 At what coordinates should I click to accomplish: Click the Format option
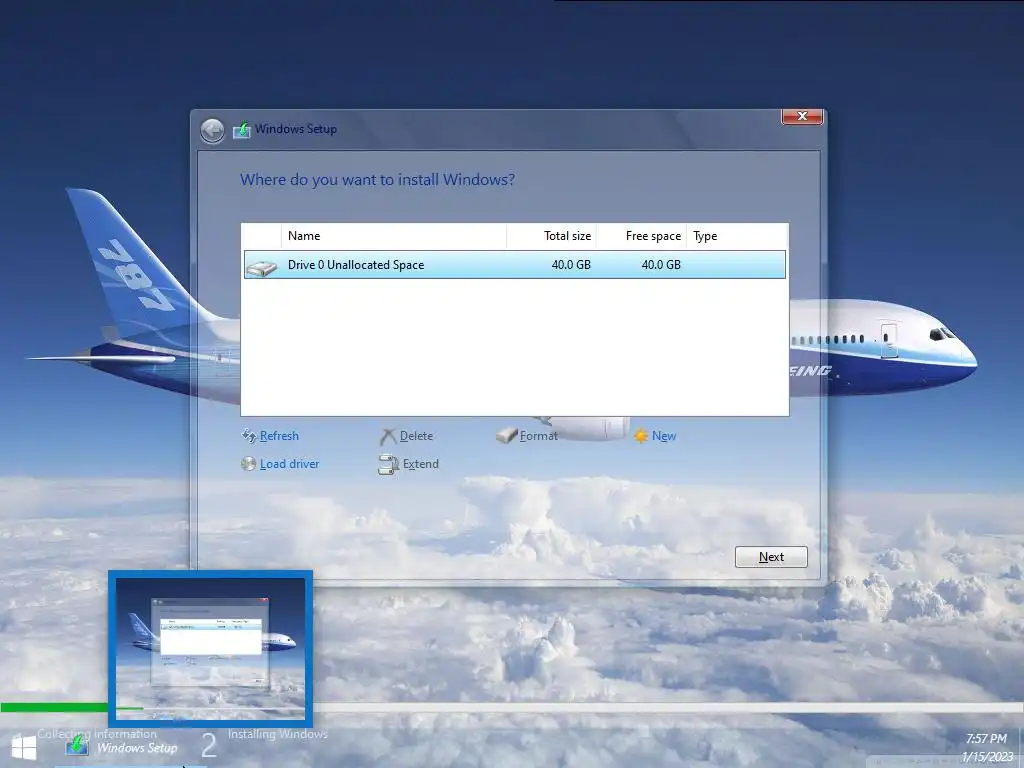point(539,436)
